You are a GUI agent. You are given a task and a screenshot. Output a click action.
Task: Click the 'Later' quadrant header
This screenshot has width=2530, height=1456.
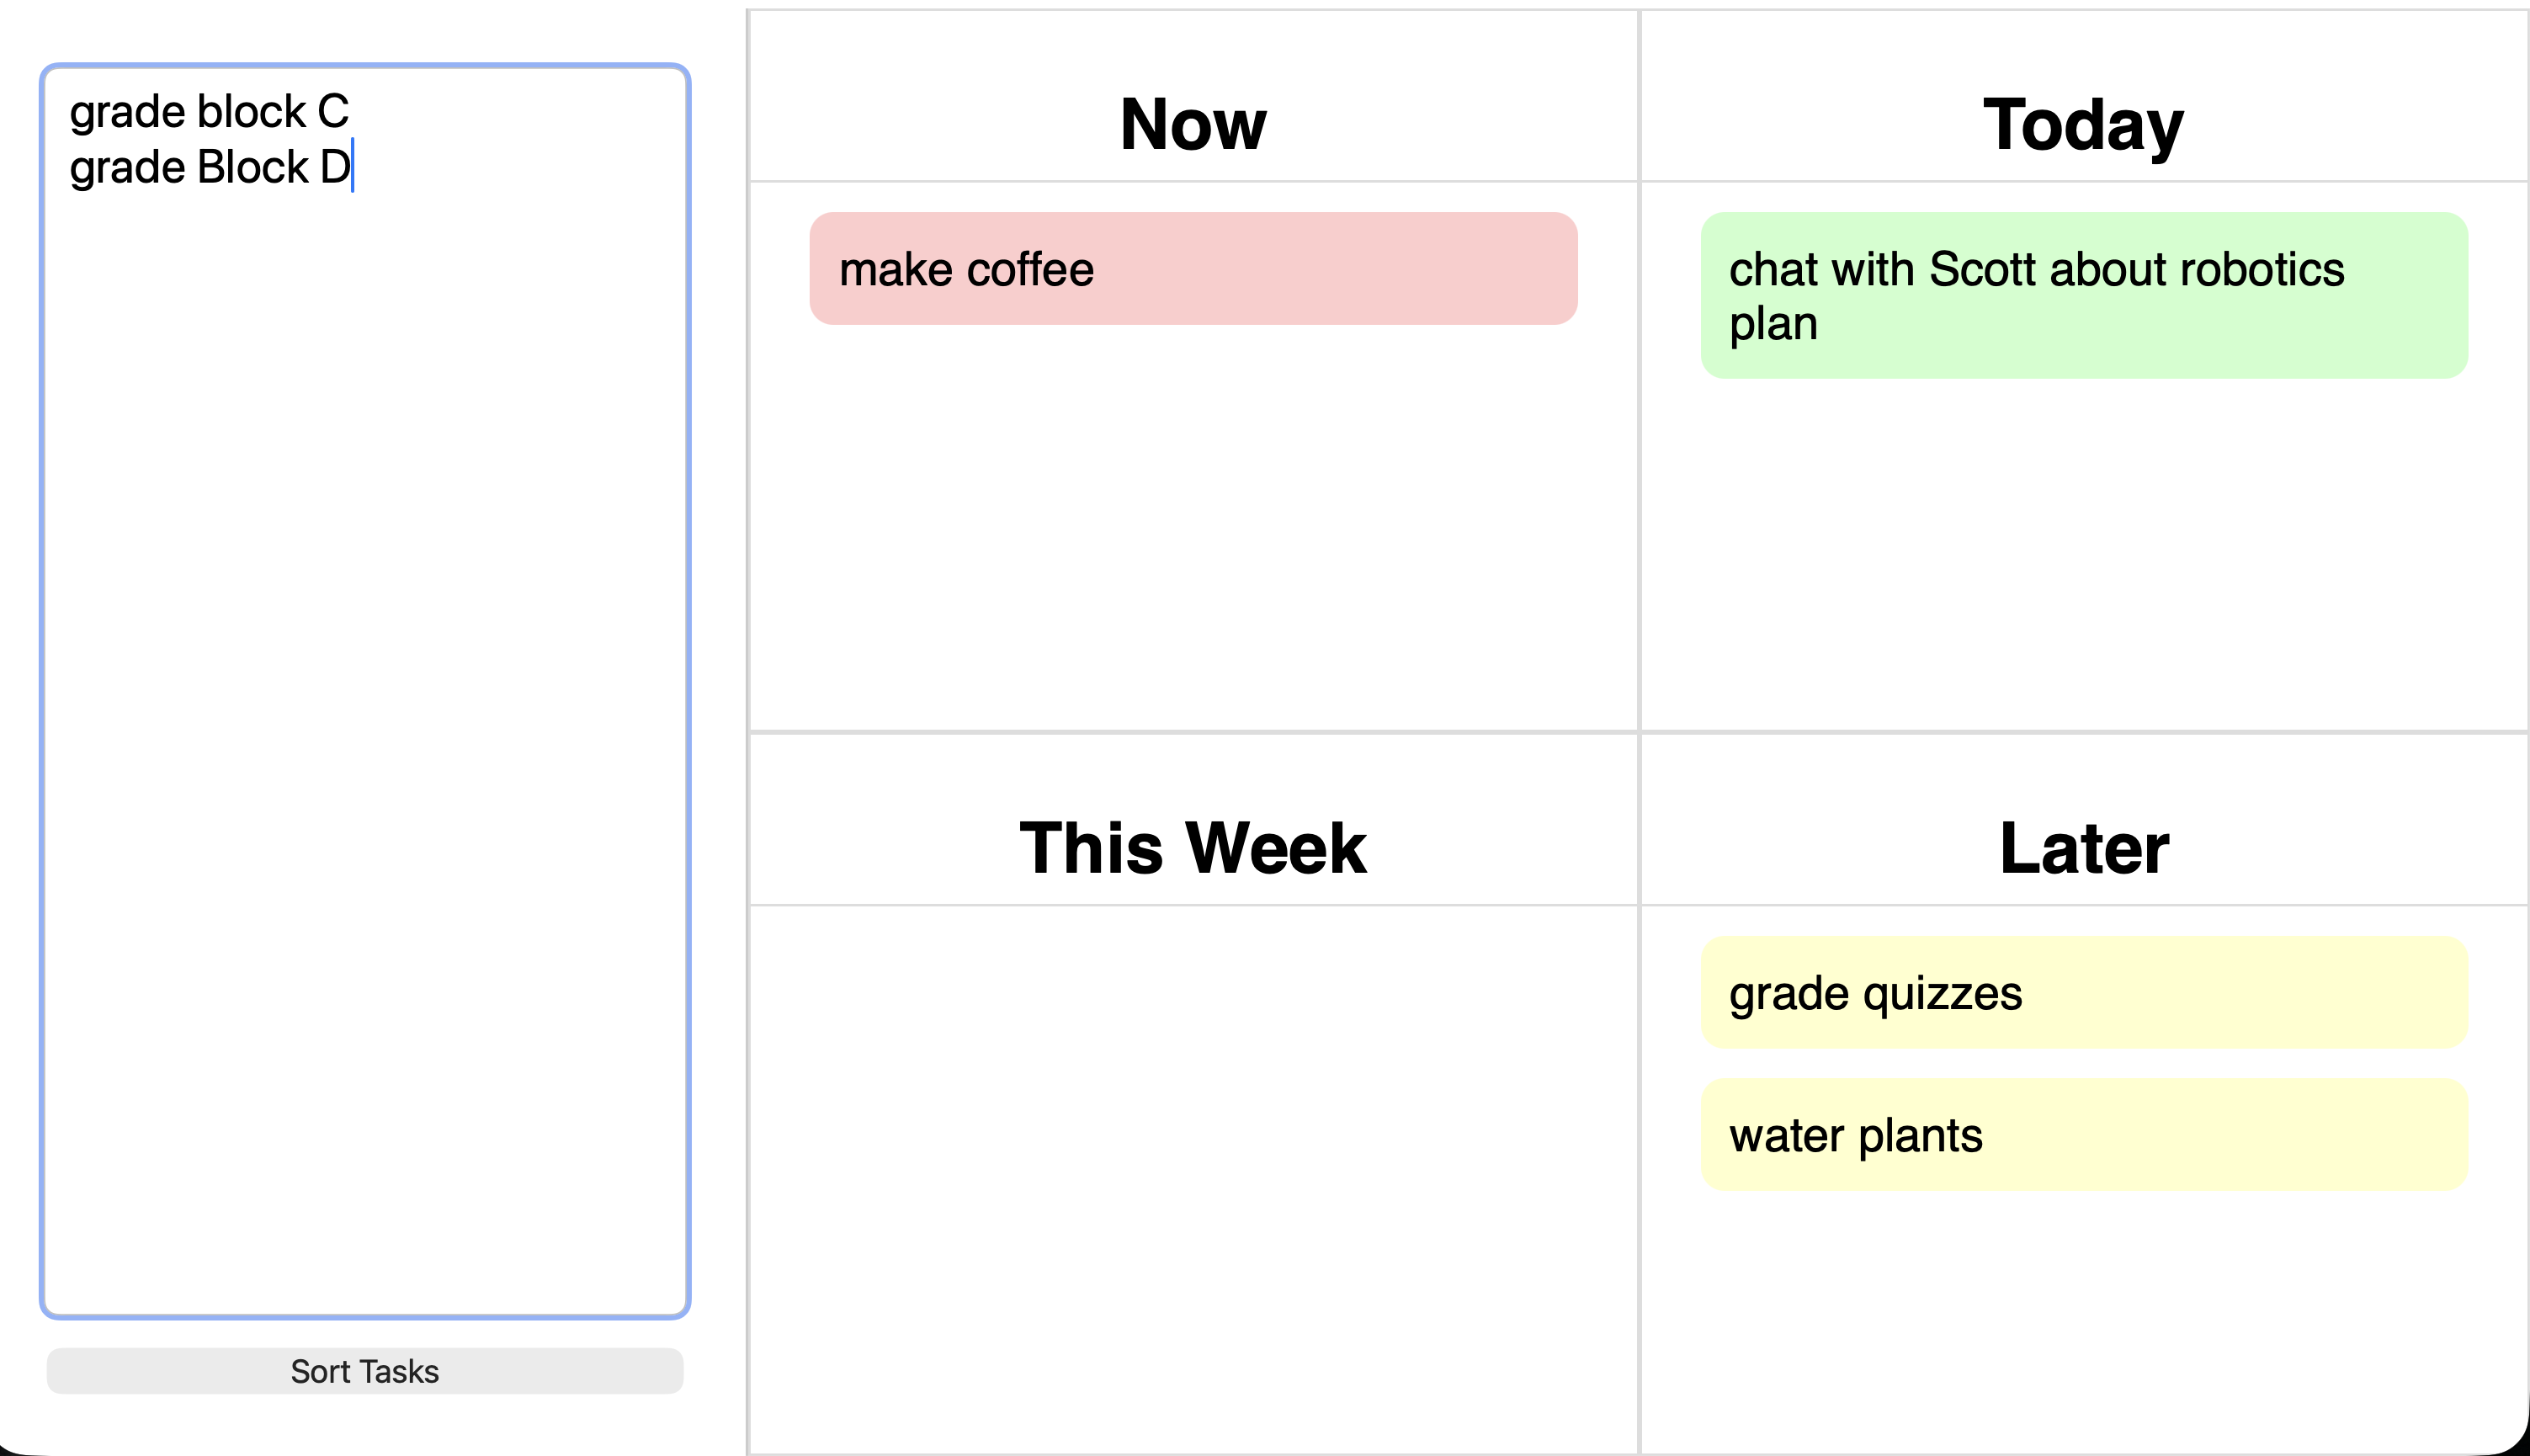pos(2082,846)
